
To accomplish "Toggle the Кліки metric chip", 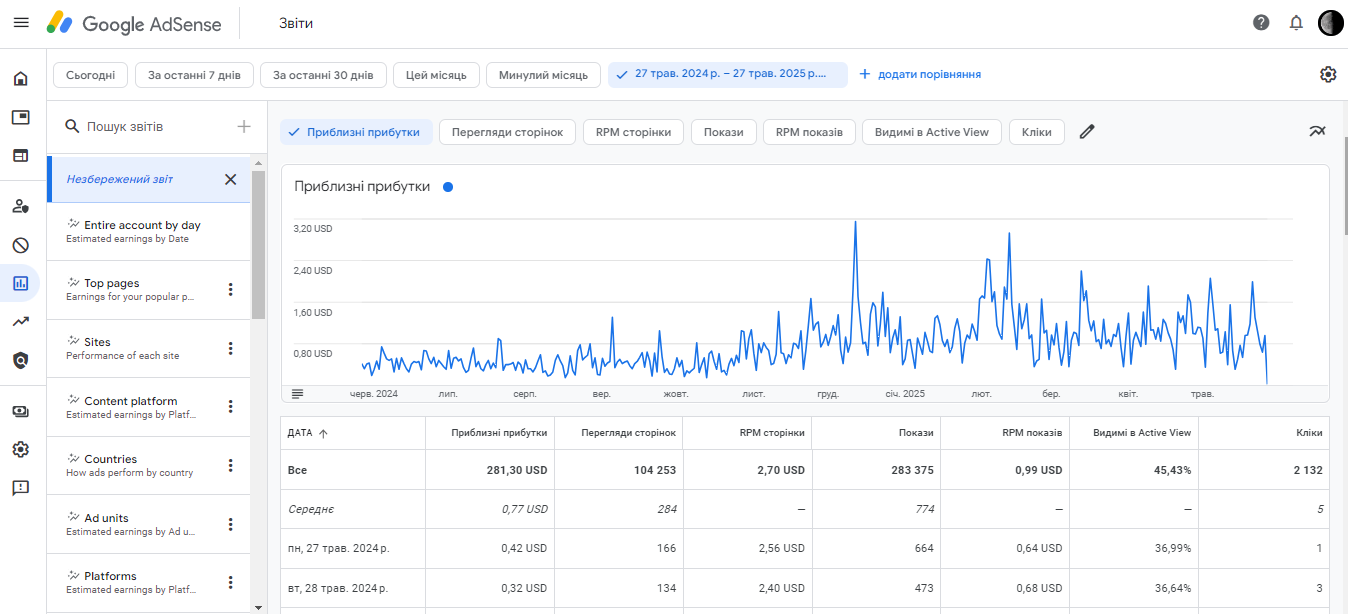I will pos(1037,132).
